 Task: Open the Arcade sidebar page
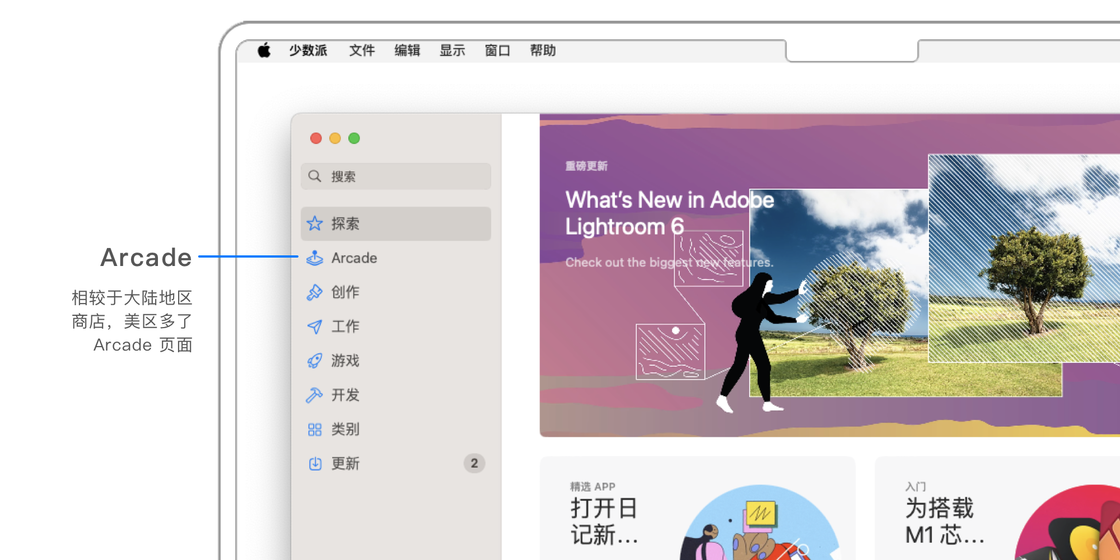pyautogui.click(x=396, y=258)
